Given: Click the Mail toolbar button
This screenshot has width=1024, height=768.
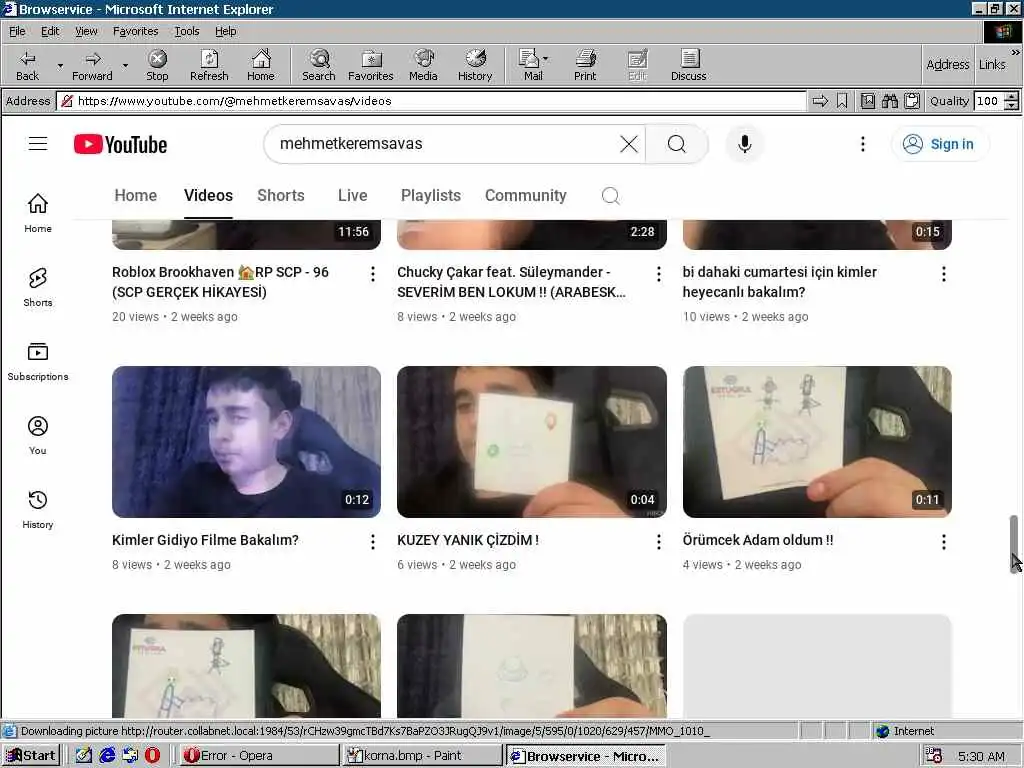Looking at the screenshot, I should (531, 65).
